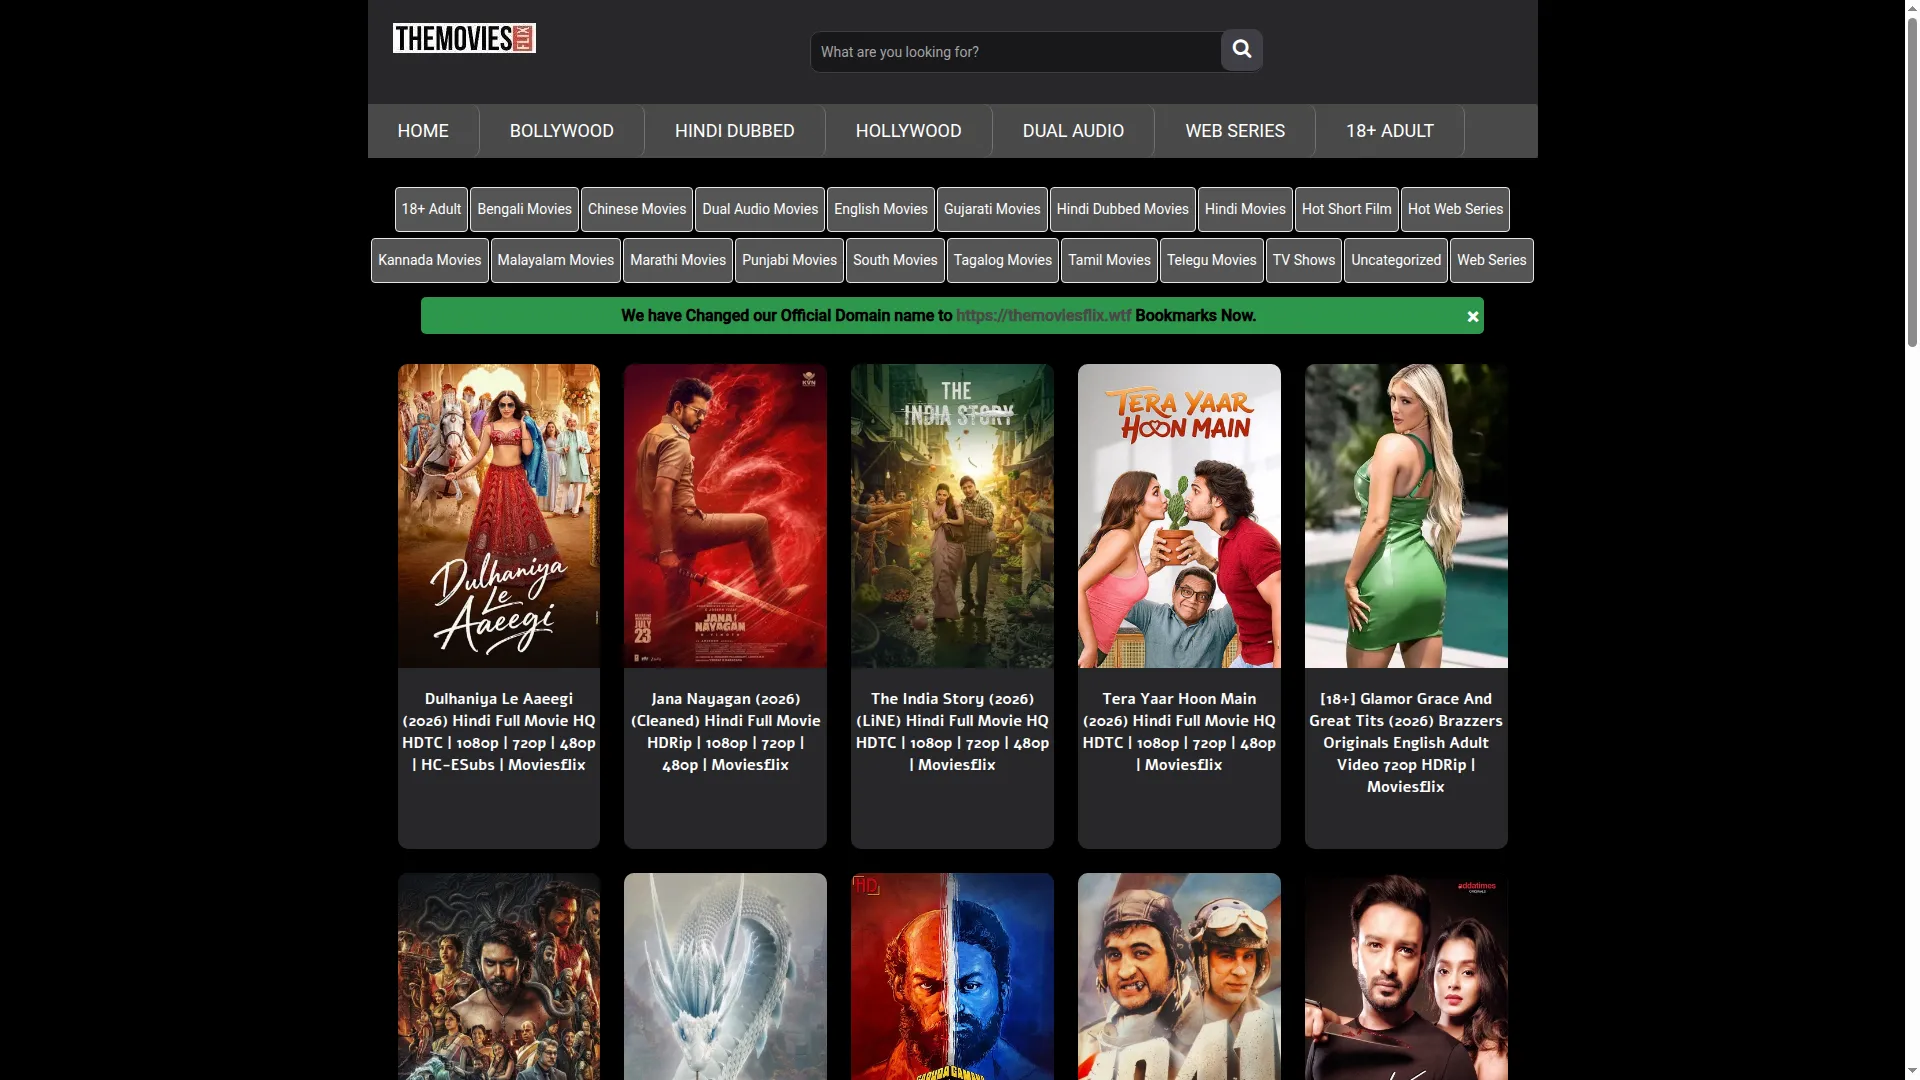Select the Gujarati Movies category tag

(x=992, y=209)
